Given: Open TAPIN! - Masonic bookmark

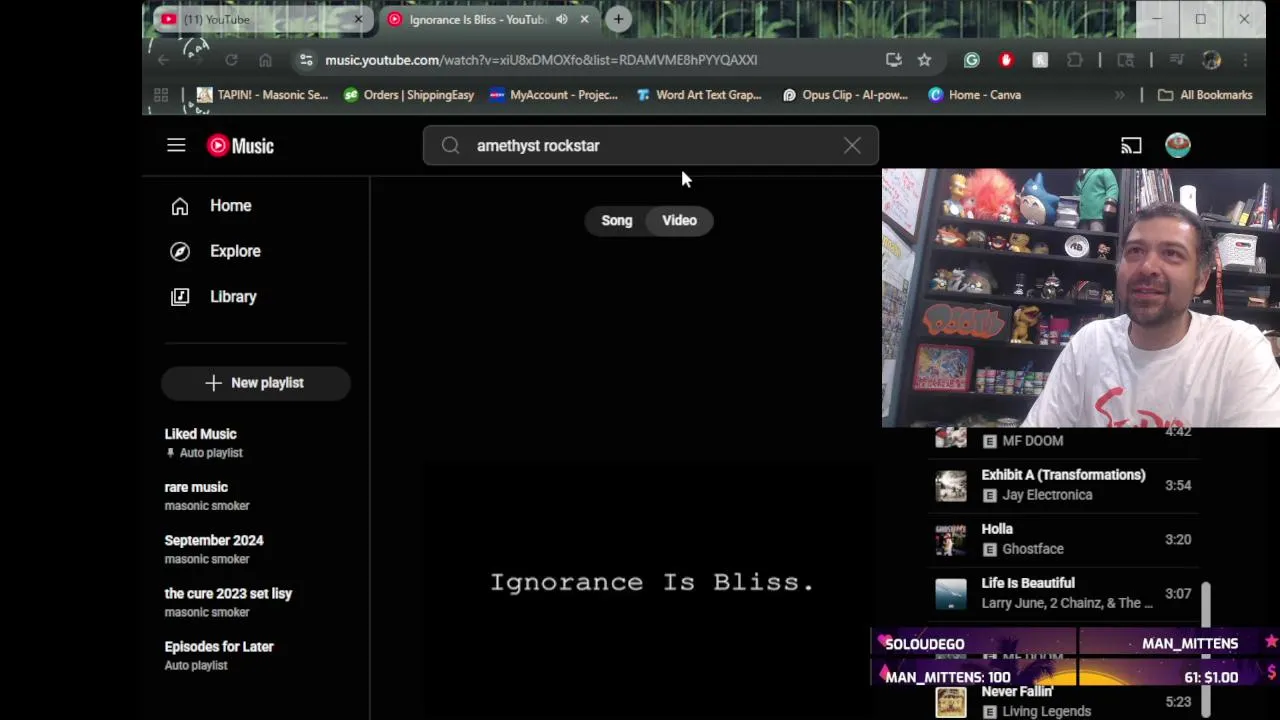Looking at the screenshot, I should (262, 95).
